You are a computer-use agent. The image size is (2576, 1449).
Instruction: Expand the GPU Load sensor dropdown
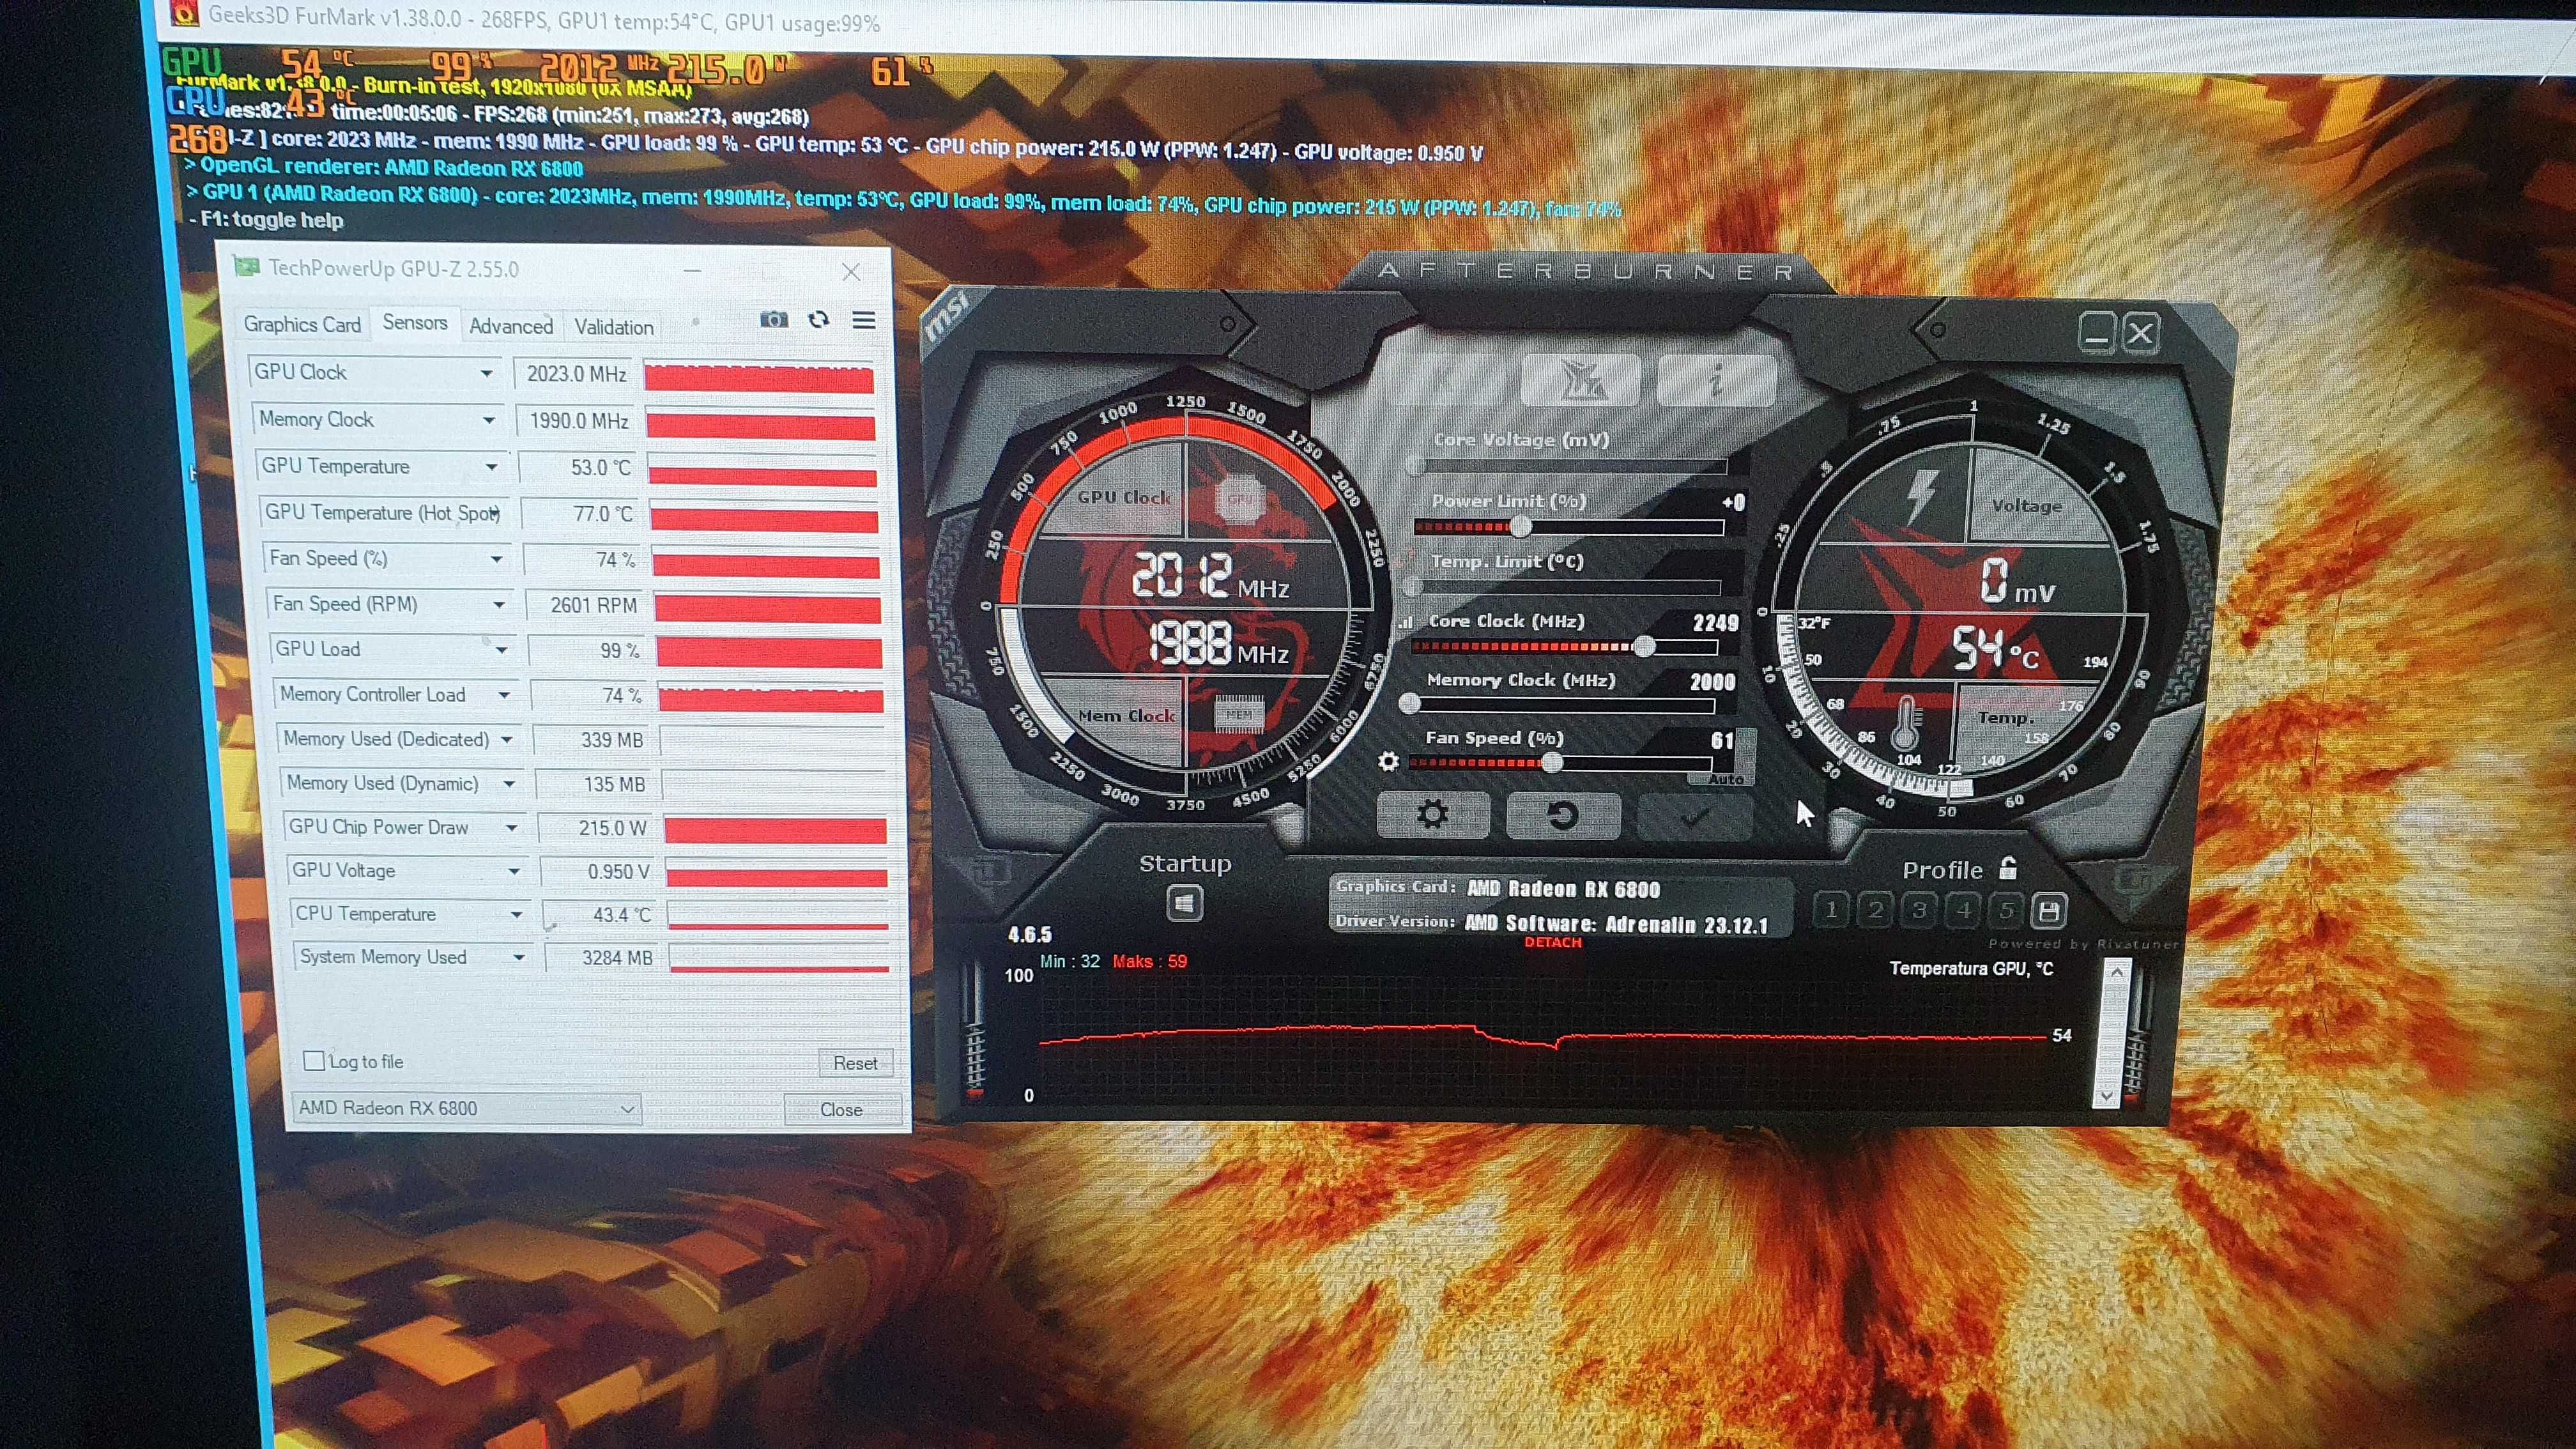(x=501, y=650)
